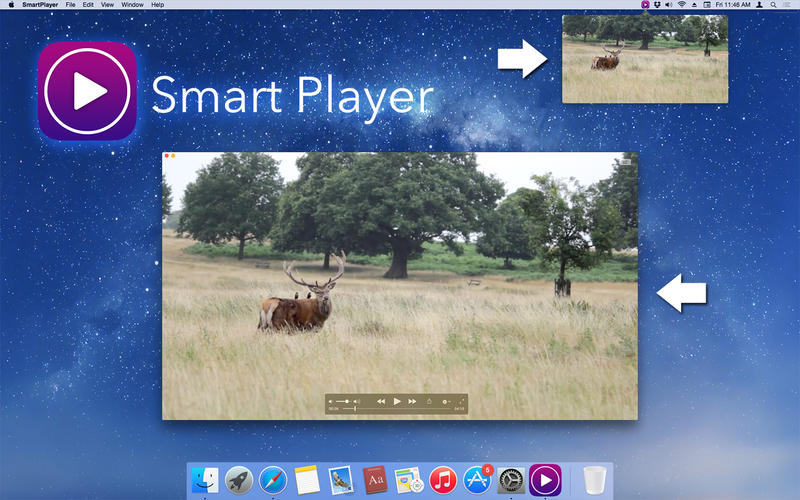Minimize player window with yellow button
800x500 pixels.
[x=173, y=156]
